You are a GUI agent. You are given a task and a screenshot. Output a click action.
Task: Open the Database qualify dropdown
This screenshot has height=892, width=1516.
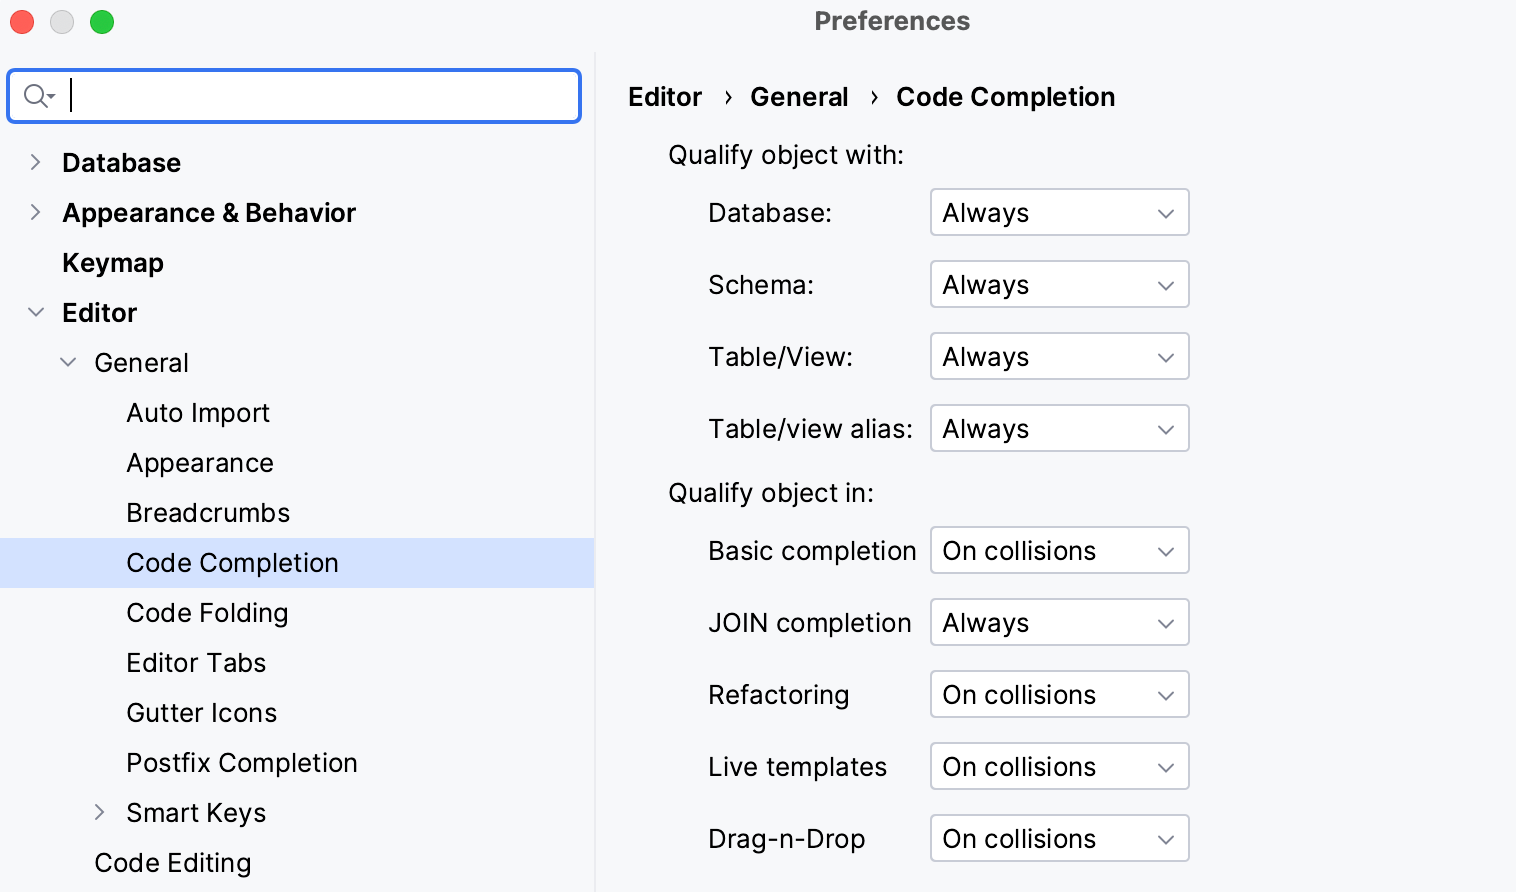1058,213
